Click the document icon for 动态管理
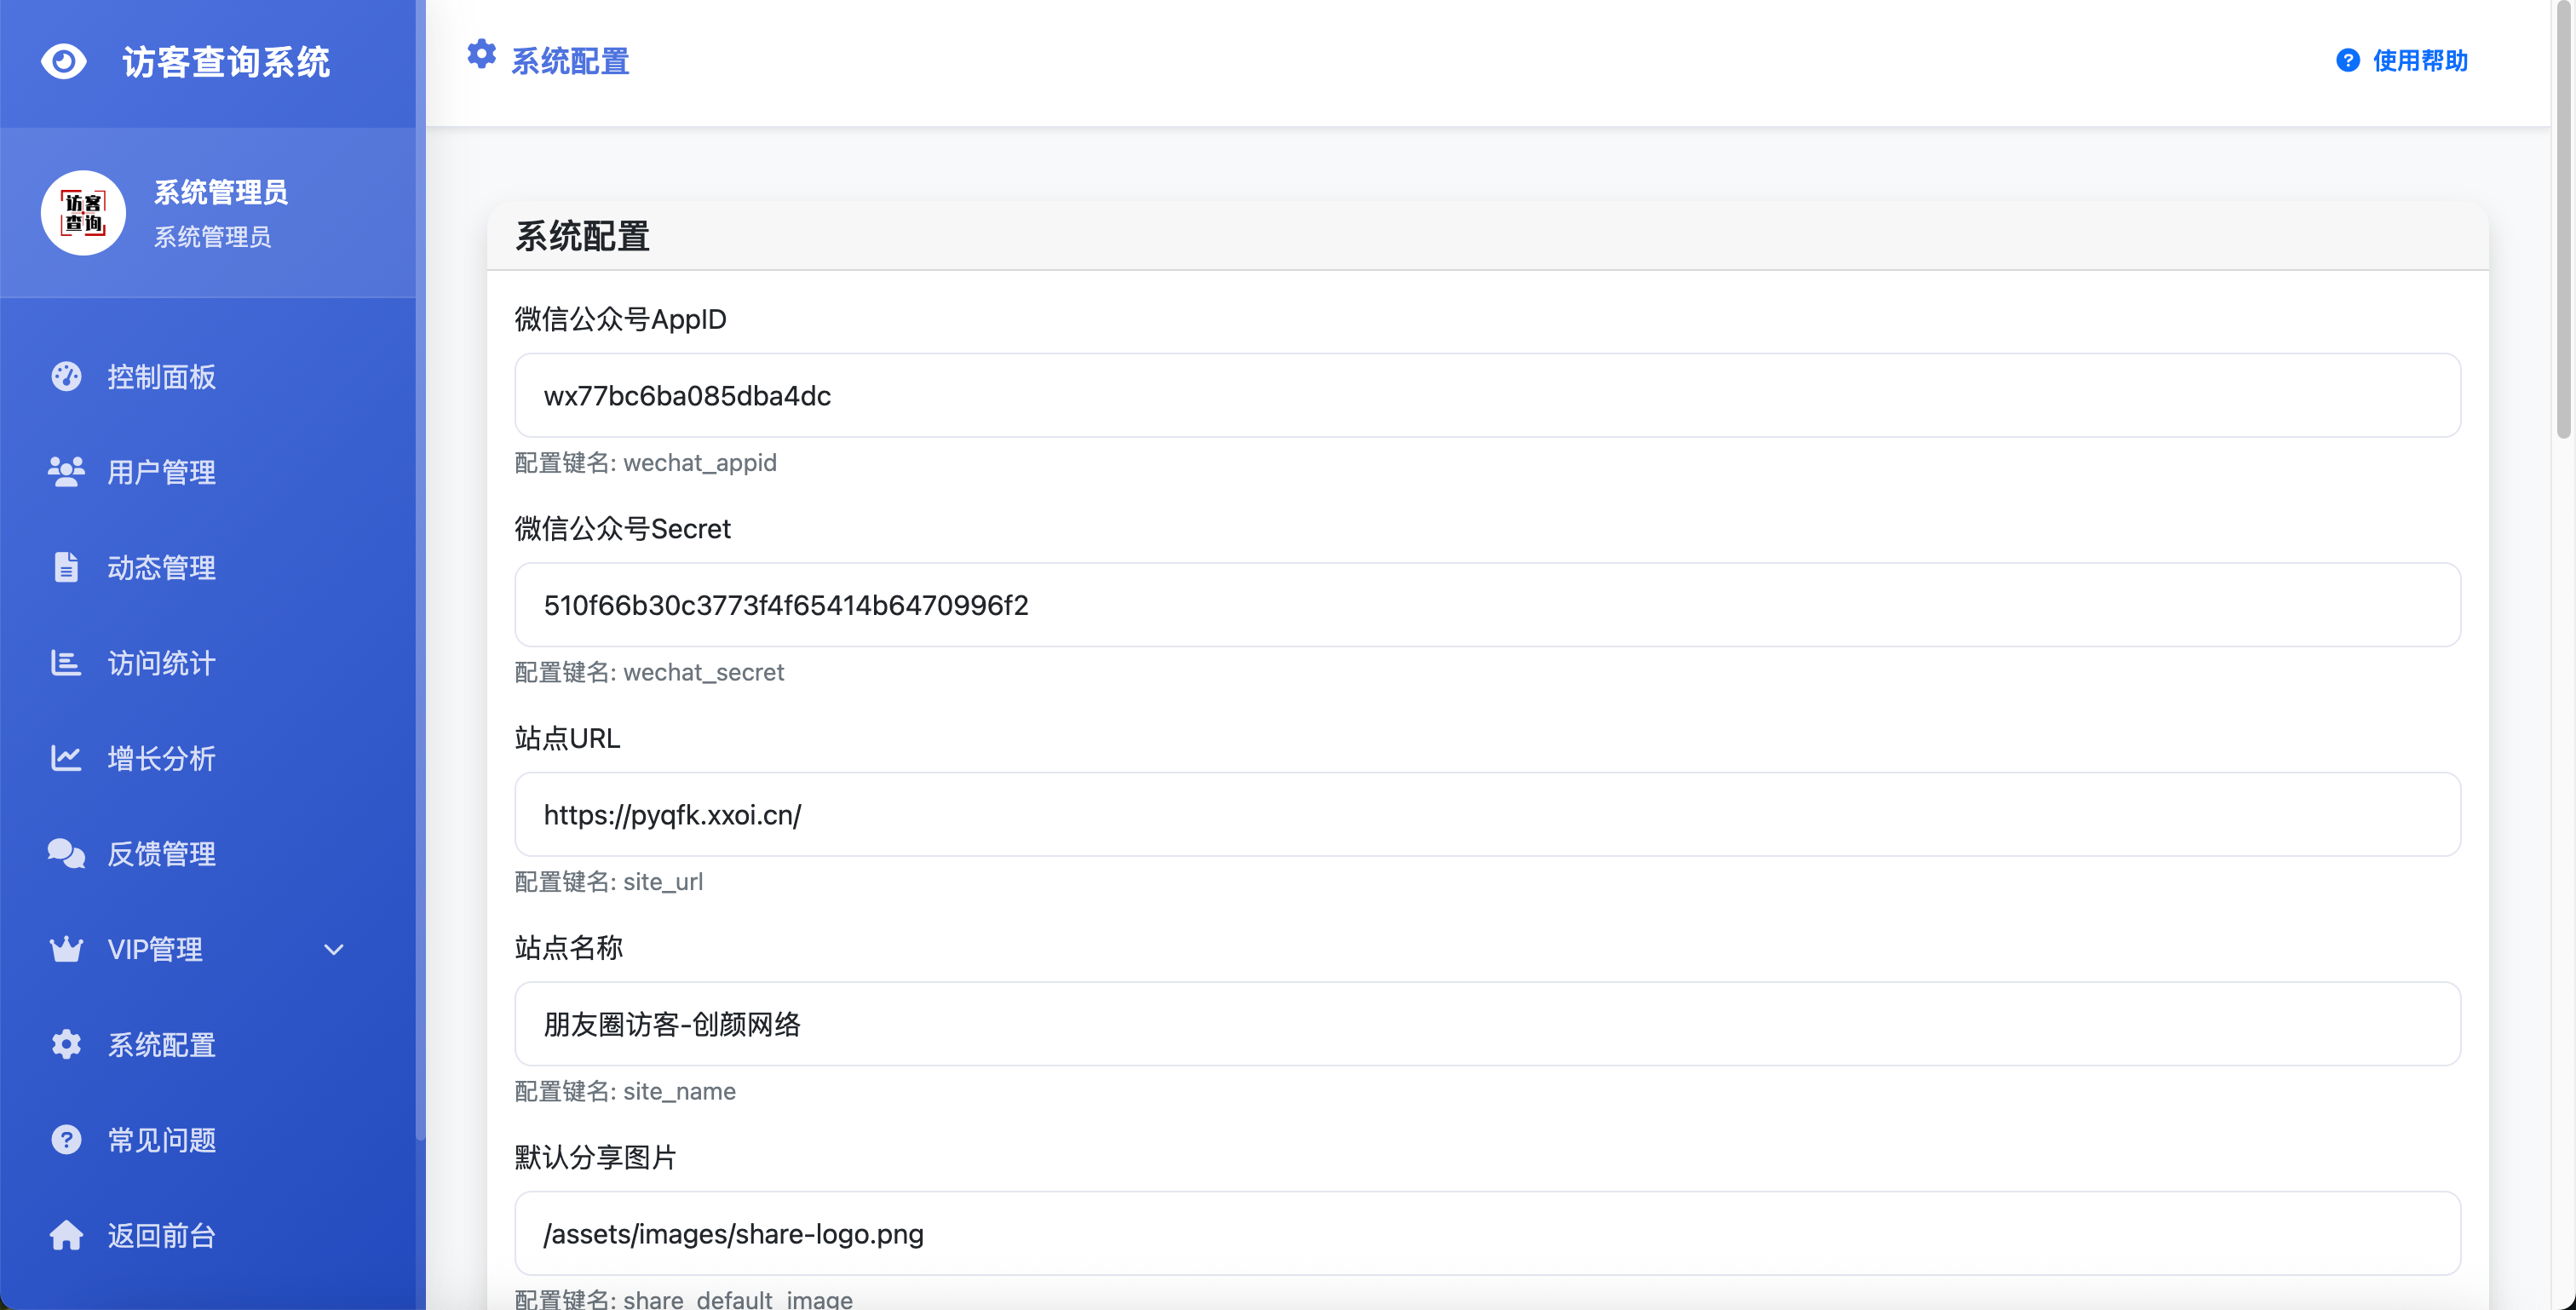The width and height of the screenshot is (2576, 1310). click(66, 567)
